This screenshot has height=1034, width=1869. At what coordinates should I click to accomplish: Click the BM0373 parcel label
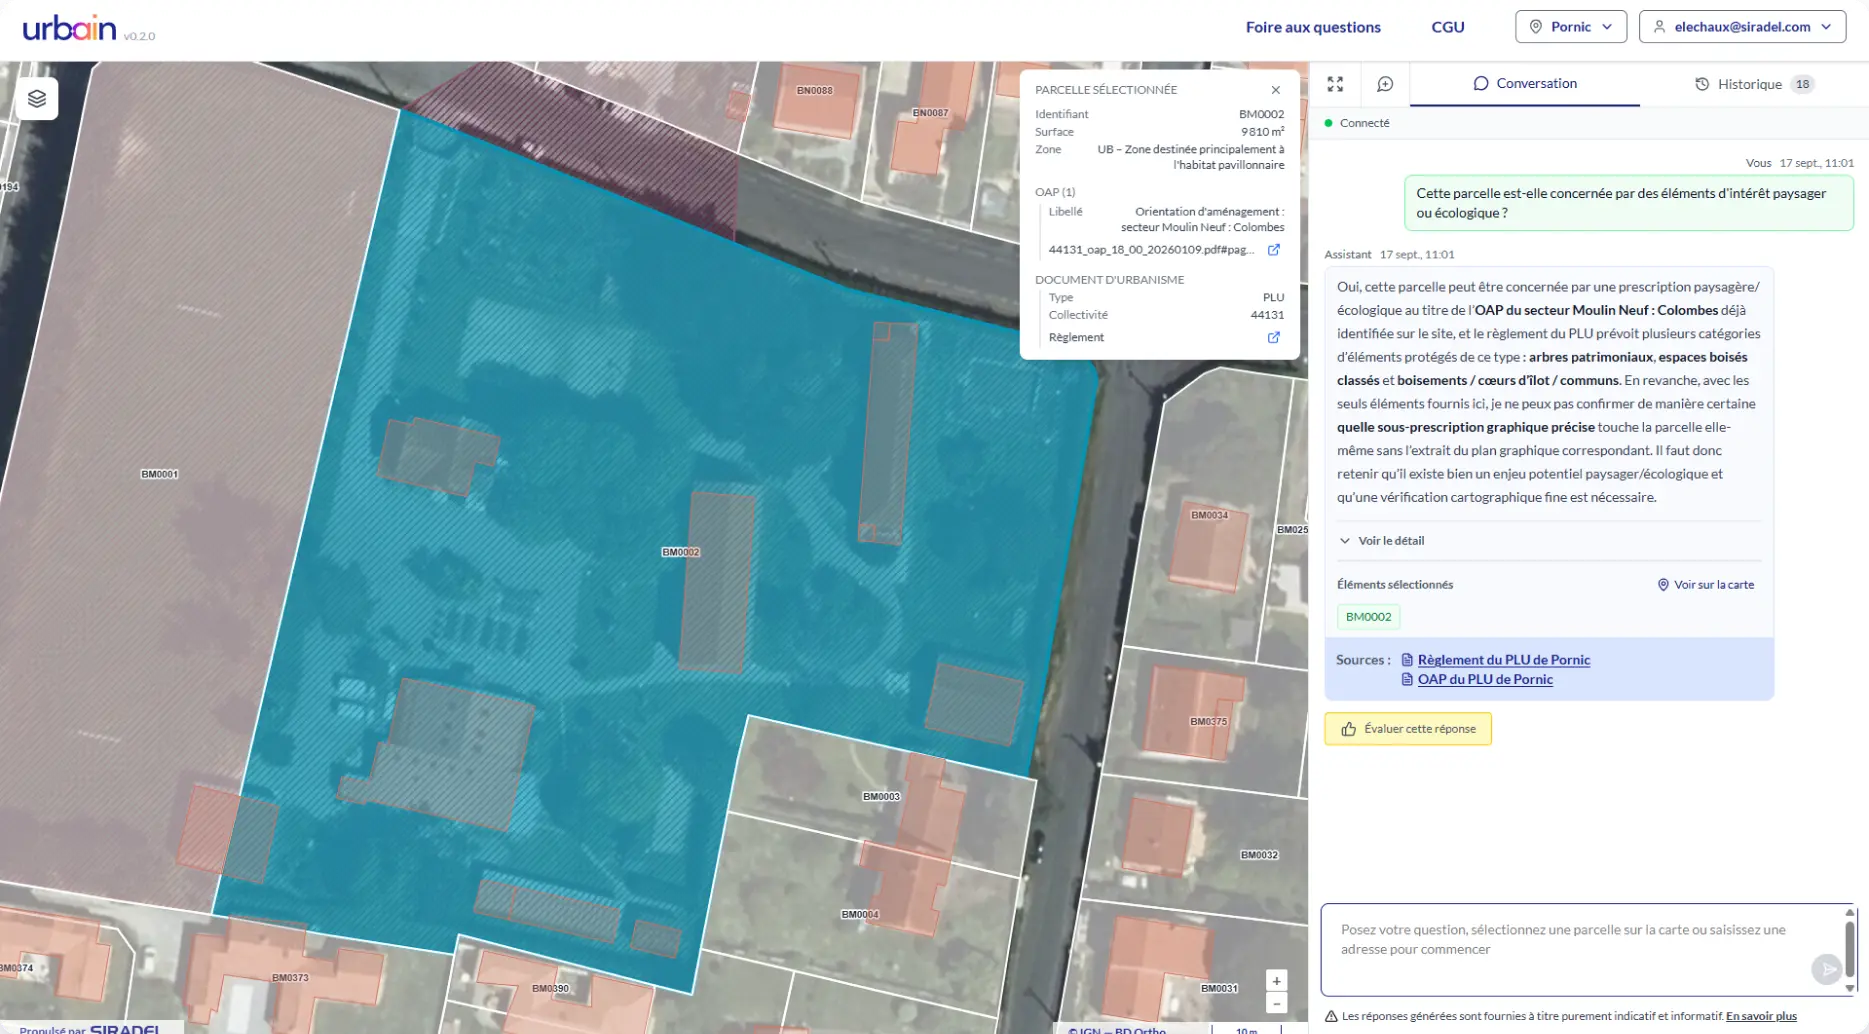290,978
